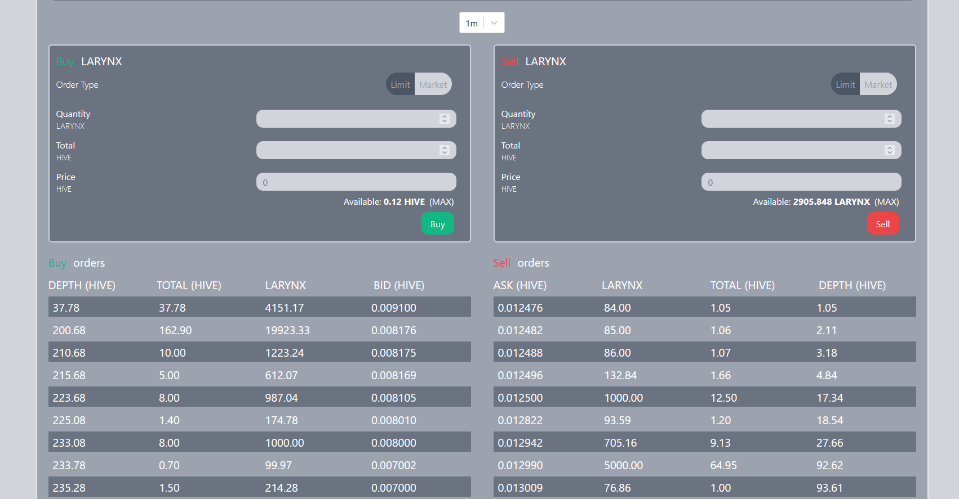Click the Buy Total stepper arrows
Image resolution: width=959 pixels, height=499 pixels.
[445, 150]
